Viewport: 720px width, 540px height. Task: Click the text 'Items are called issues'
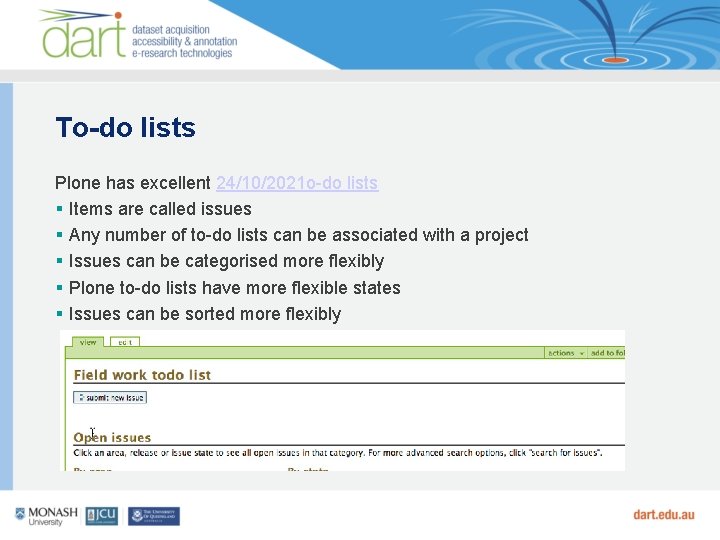(x=160, y=209)
